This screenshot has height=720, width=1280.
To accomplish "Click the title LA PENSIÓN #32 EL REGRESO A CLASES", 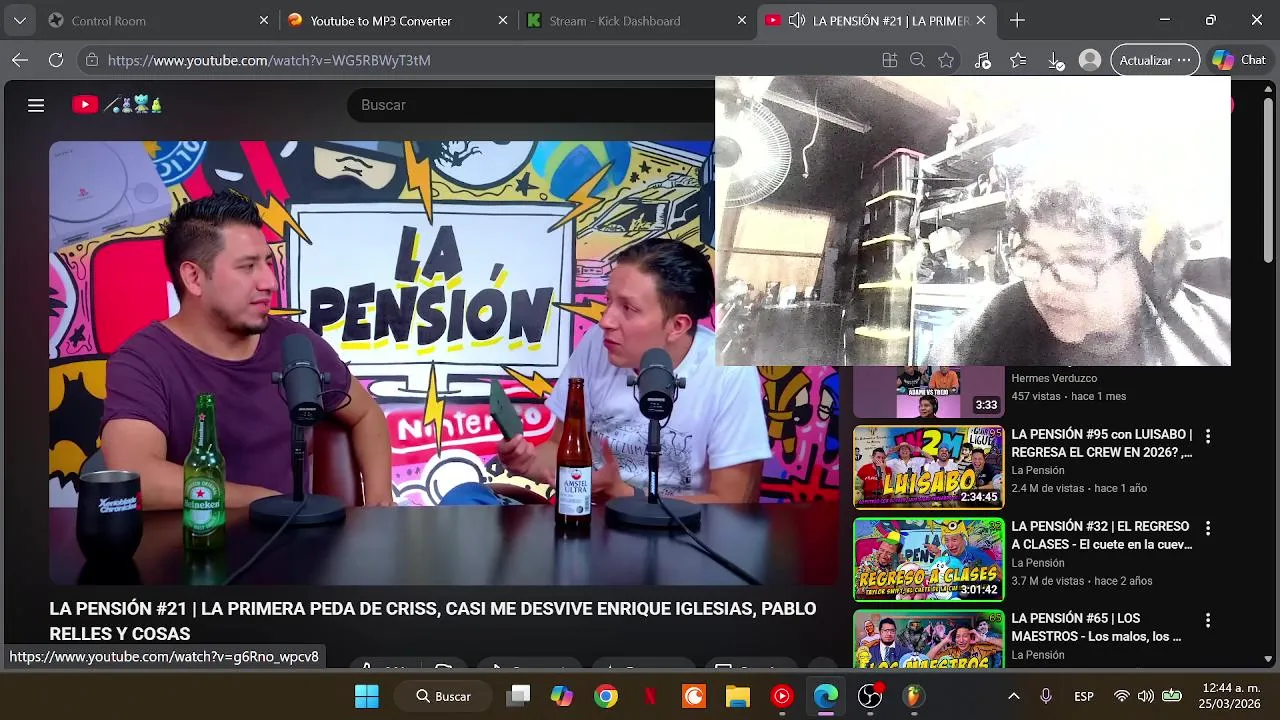I will tap(1101, 535).
